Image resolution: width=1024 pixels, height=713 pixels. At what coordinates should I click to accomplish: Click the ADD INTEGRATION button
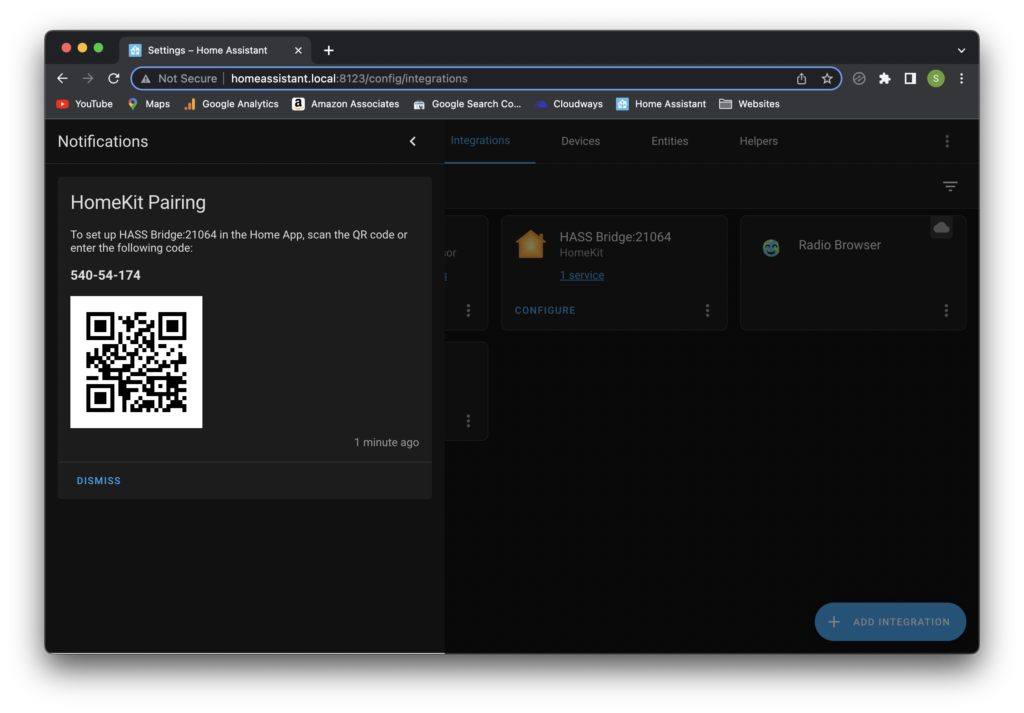pyautogui.click(x=890, y=621)
